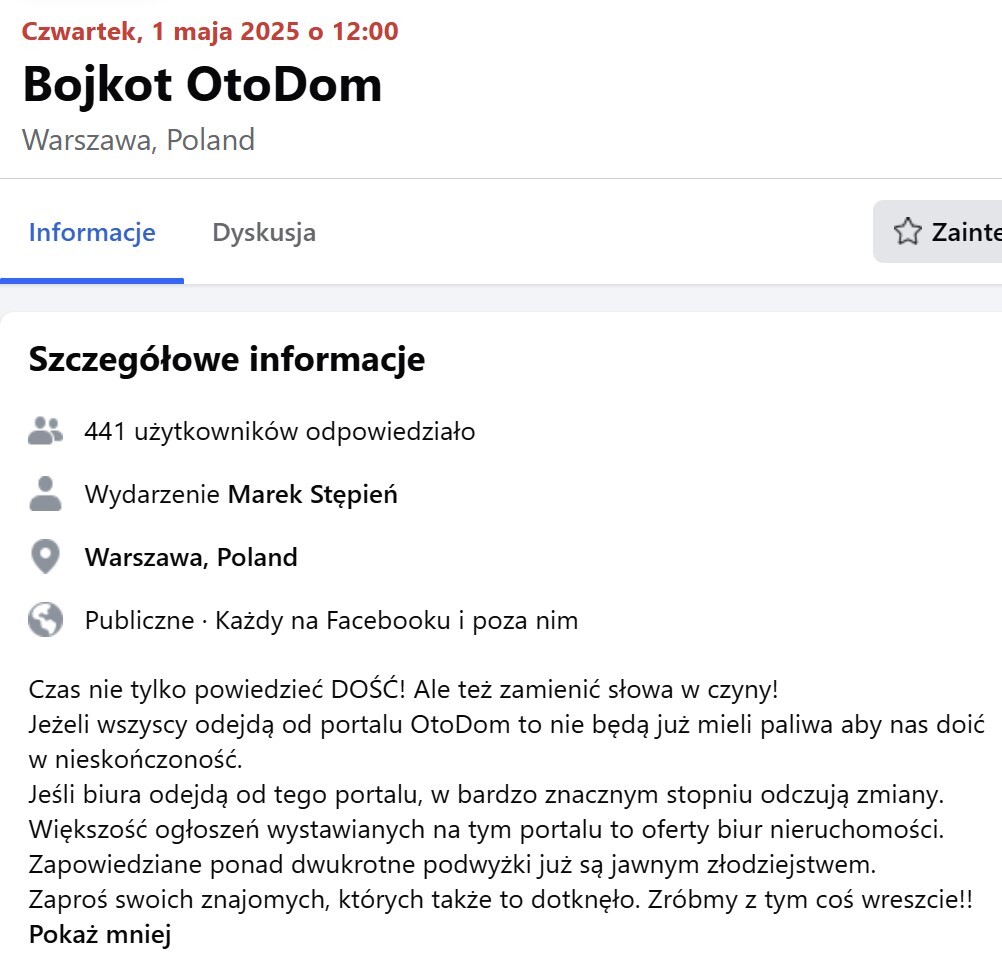Open Marek Stępień's profile link

click(313, 494)
